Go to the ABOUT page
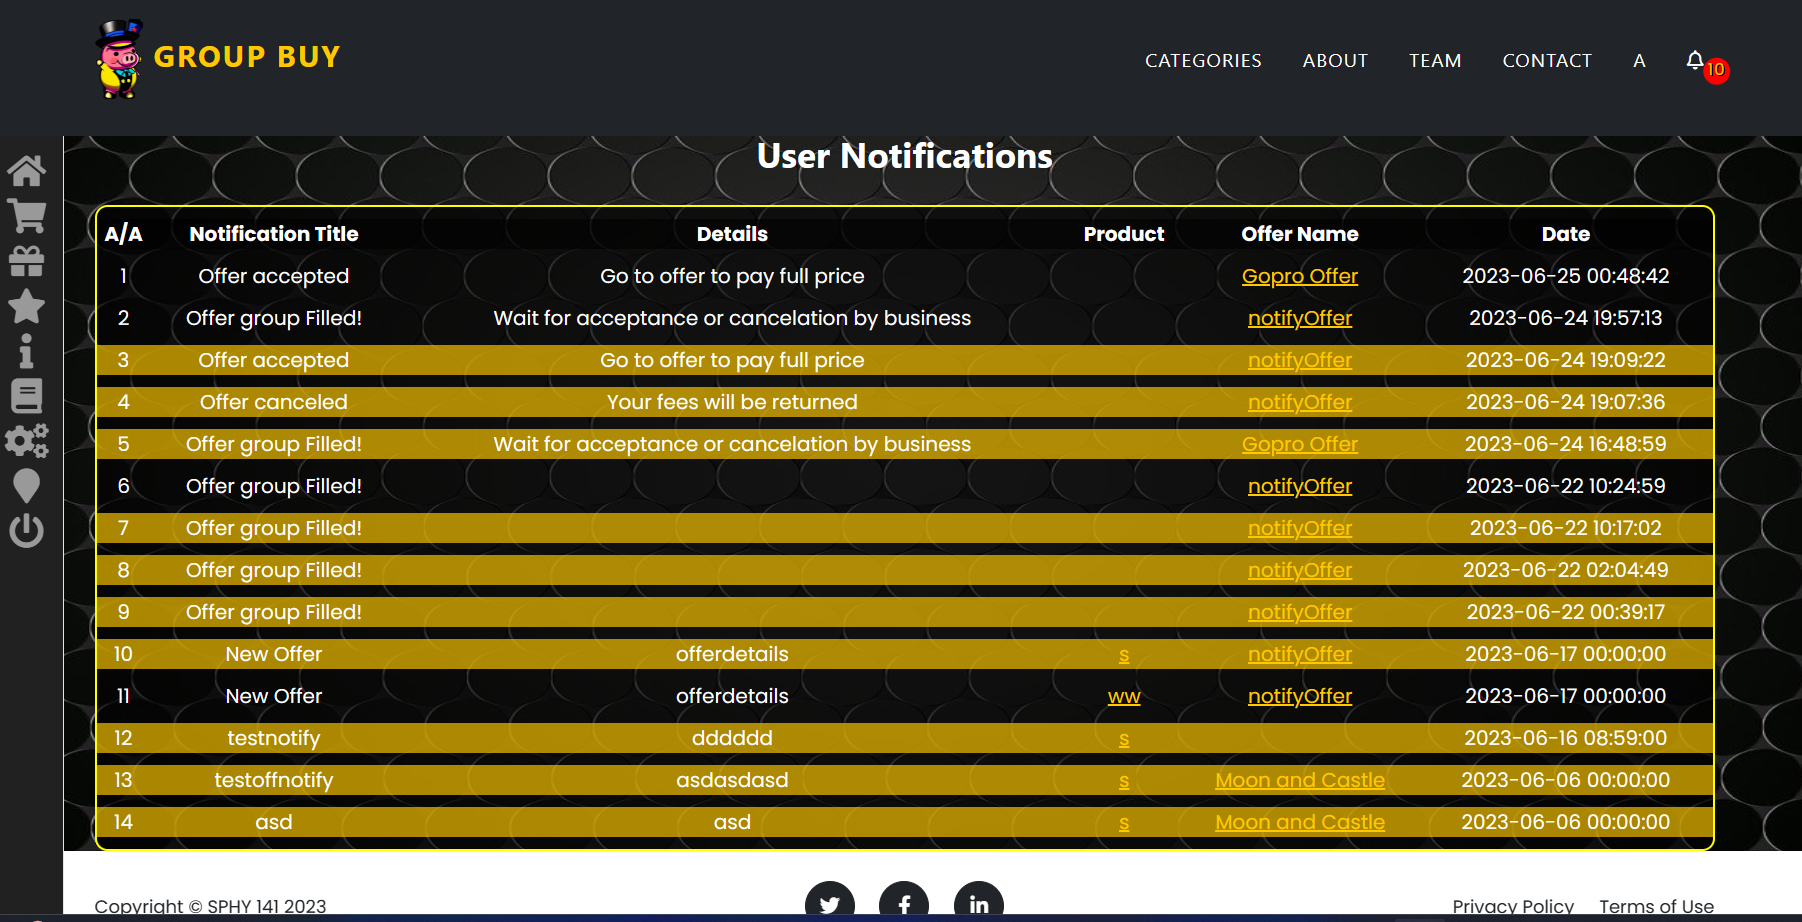1802x922 pixels. click(1335, 61)
